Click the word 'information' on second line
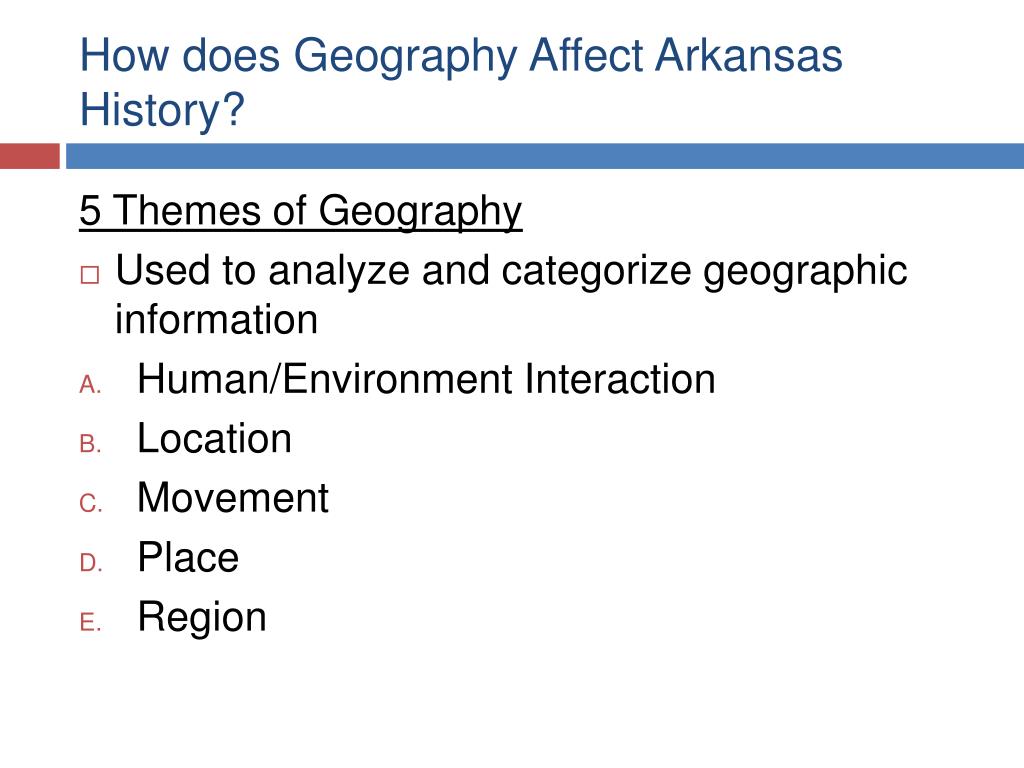 (216, 319)
